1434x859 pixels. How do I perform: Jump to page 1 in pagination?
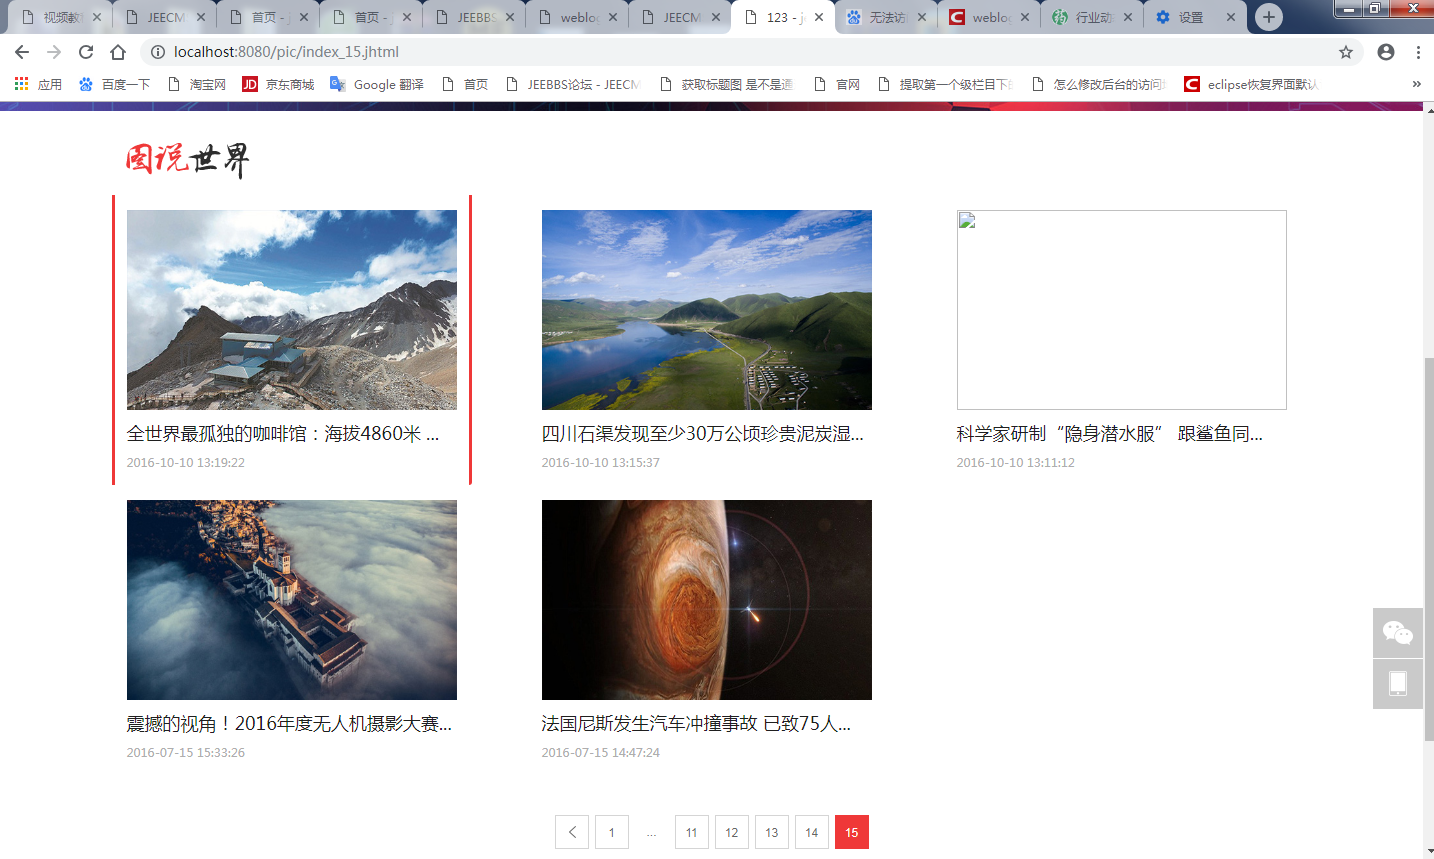(x=612, y=832)
